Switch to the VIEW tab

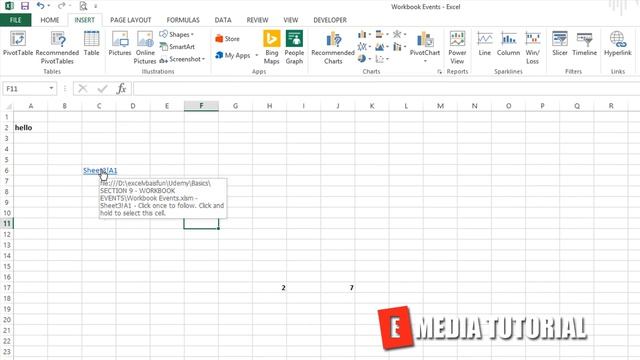291,20
